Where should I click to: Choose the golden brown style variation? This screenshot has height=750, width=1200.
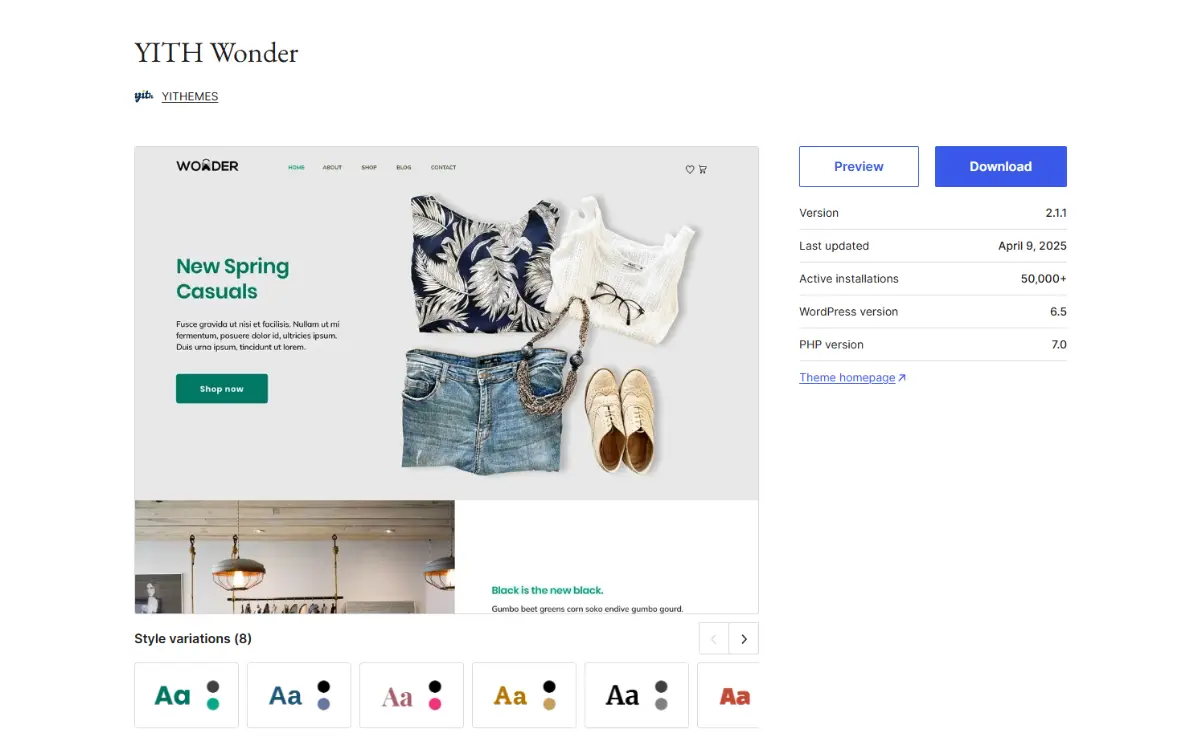tap(524, 695)
